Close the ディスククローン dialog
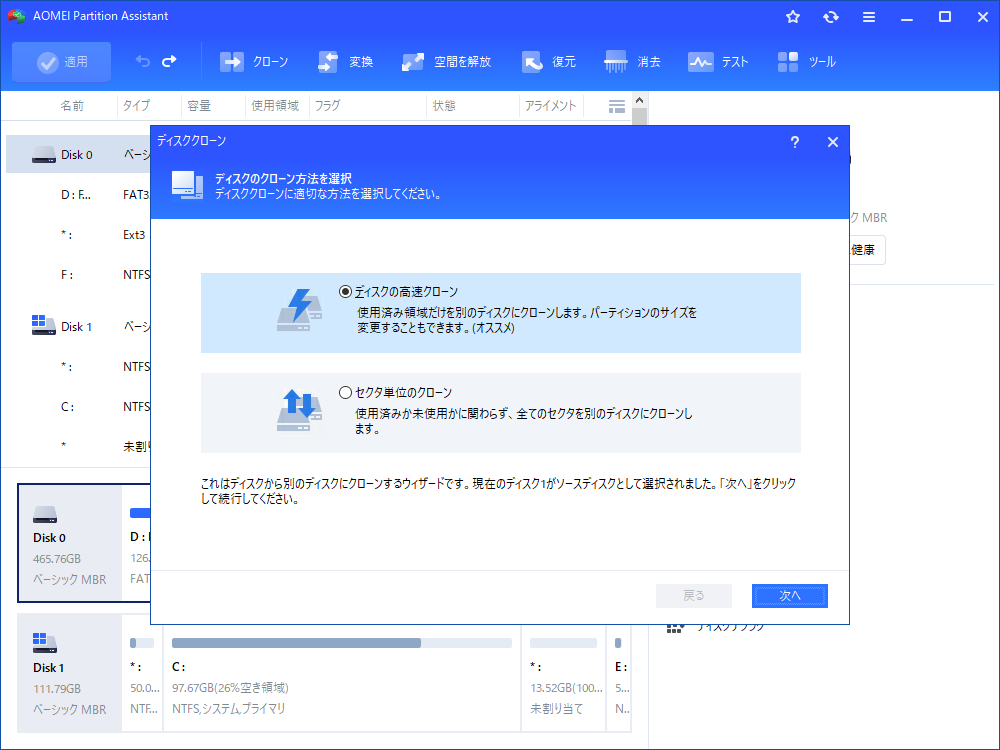The image size is (1000, 750). [833, 142]
